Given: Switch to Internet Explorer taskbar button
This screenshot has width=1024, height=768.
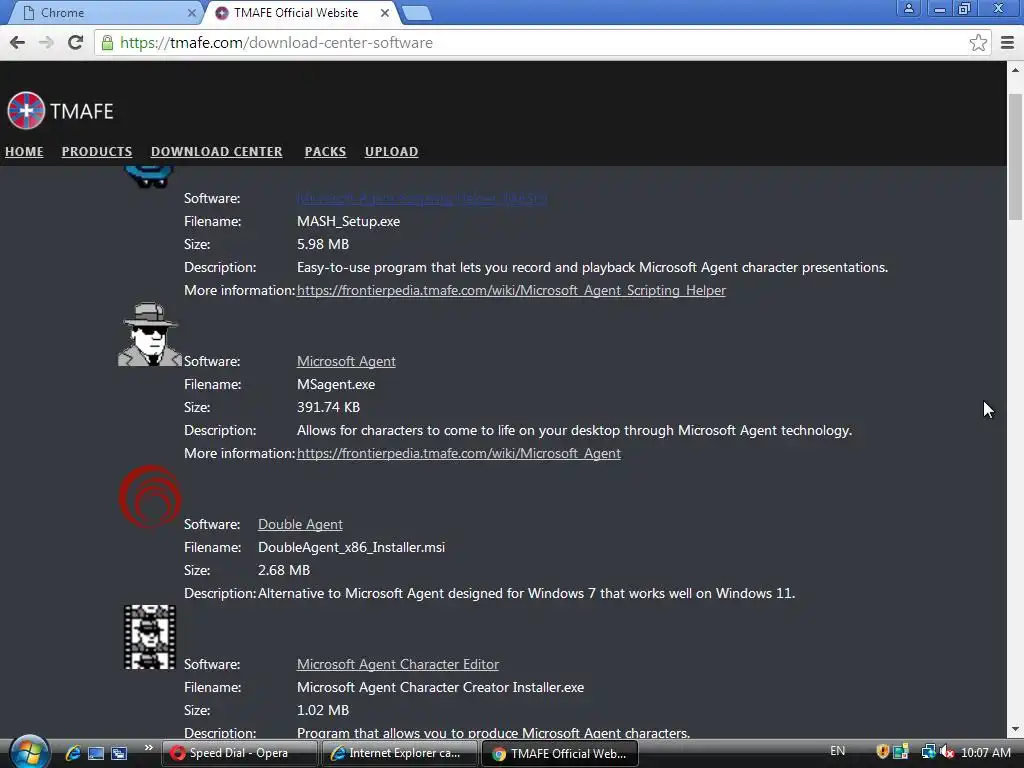Looking at the screenshot, I should click(400, 753).
